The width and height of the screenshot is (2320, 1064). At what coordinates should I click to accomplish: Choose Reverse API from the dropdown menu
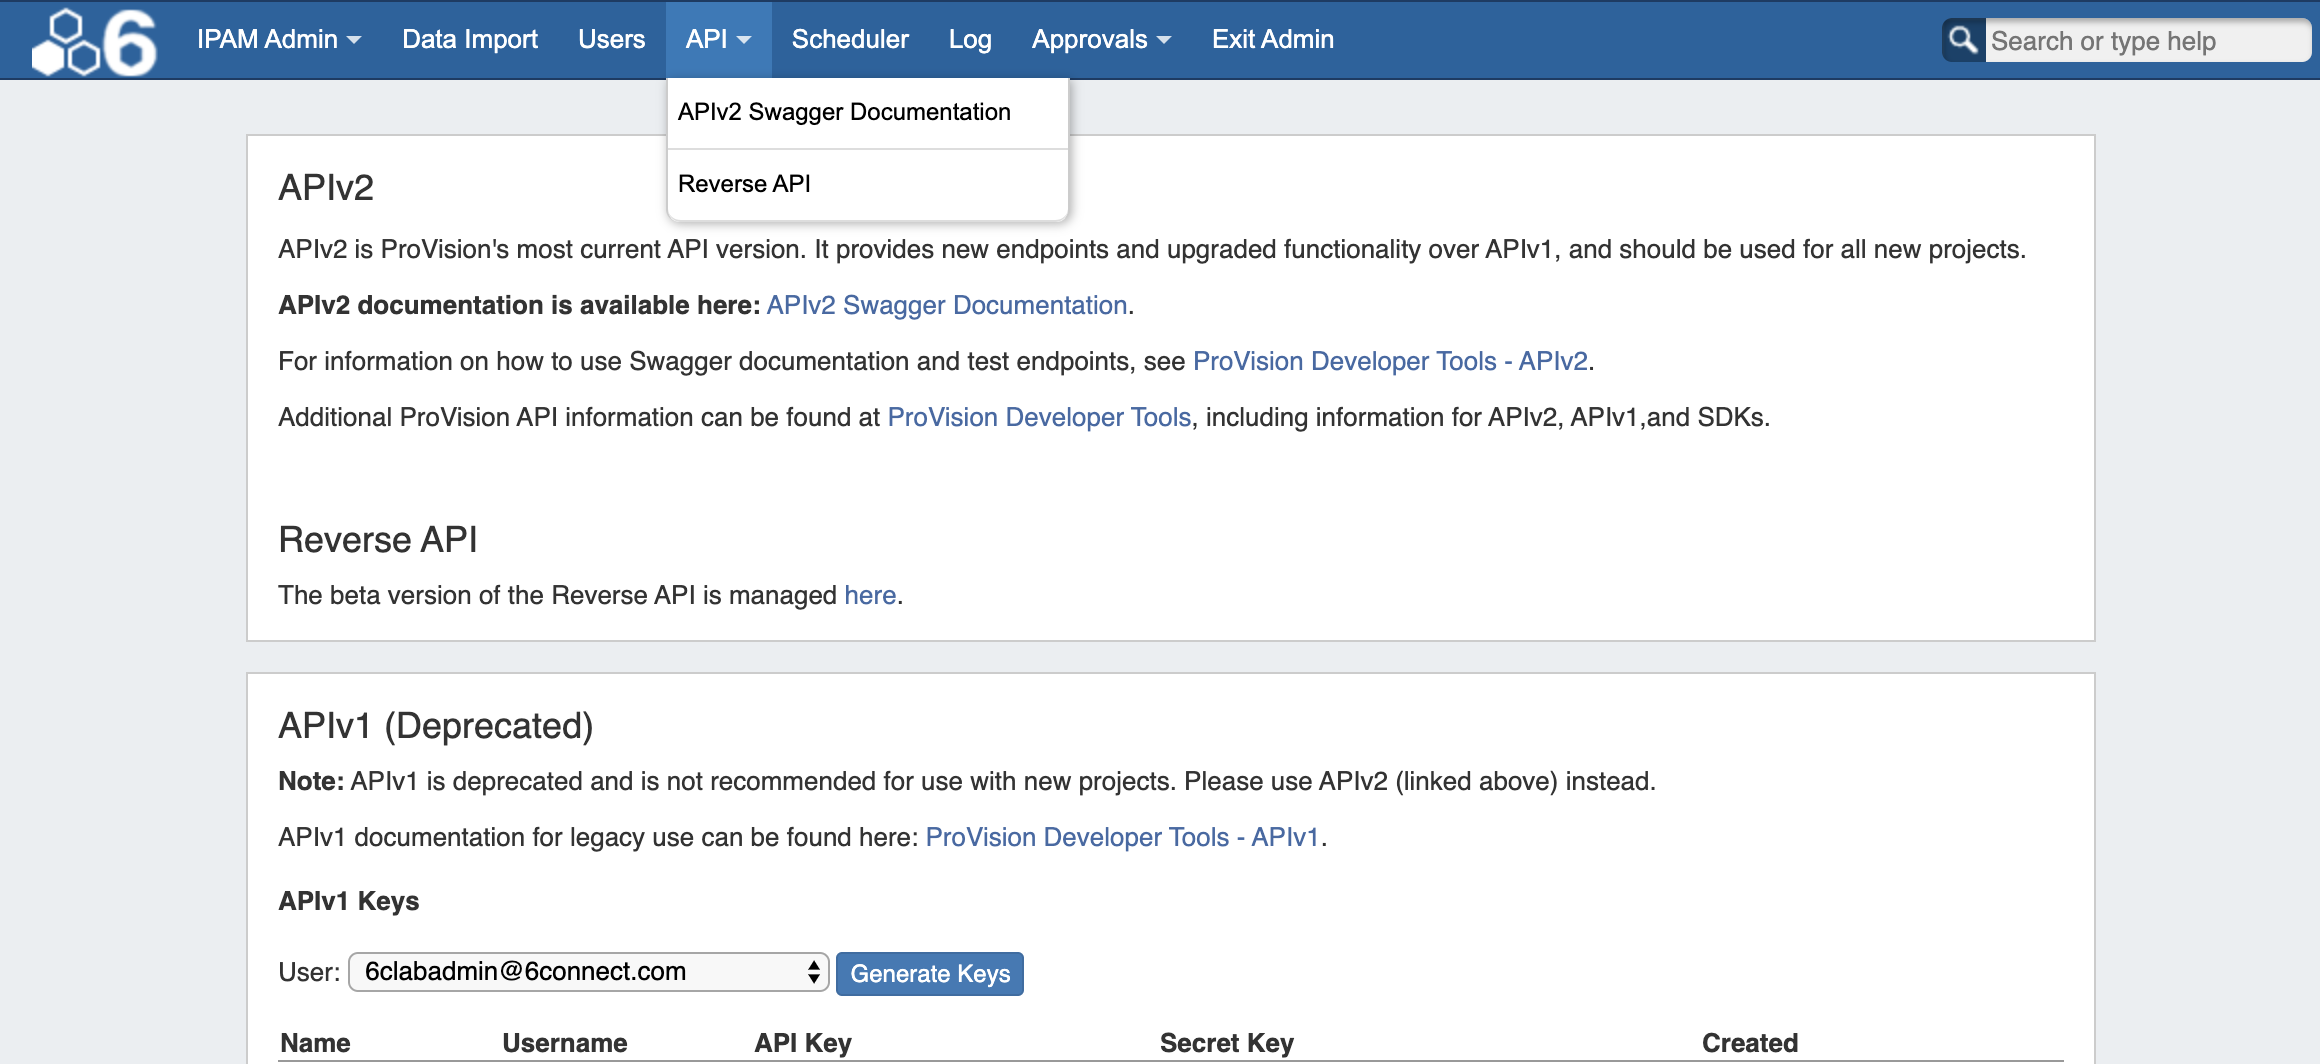744,184
